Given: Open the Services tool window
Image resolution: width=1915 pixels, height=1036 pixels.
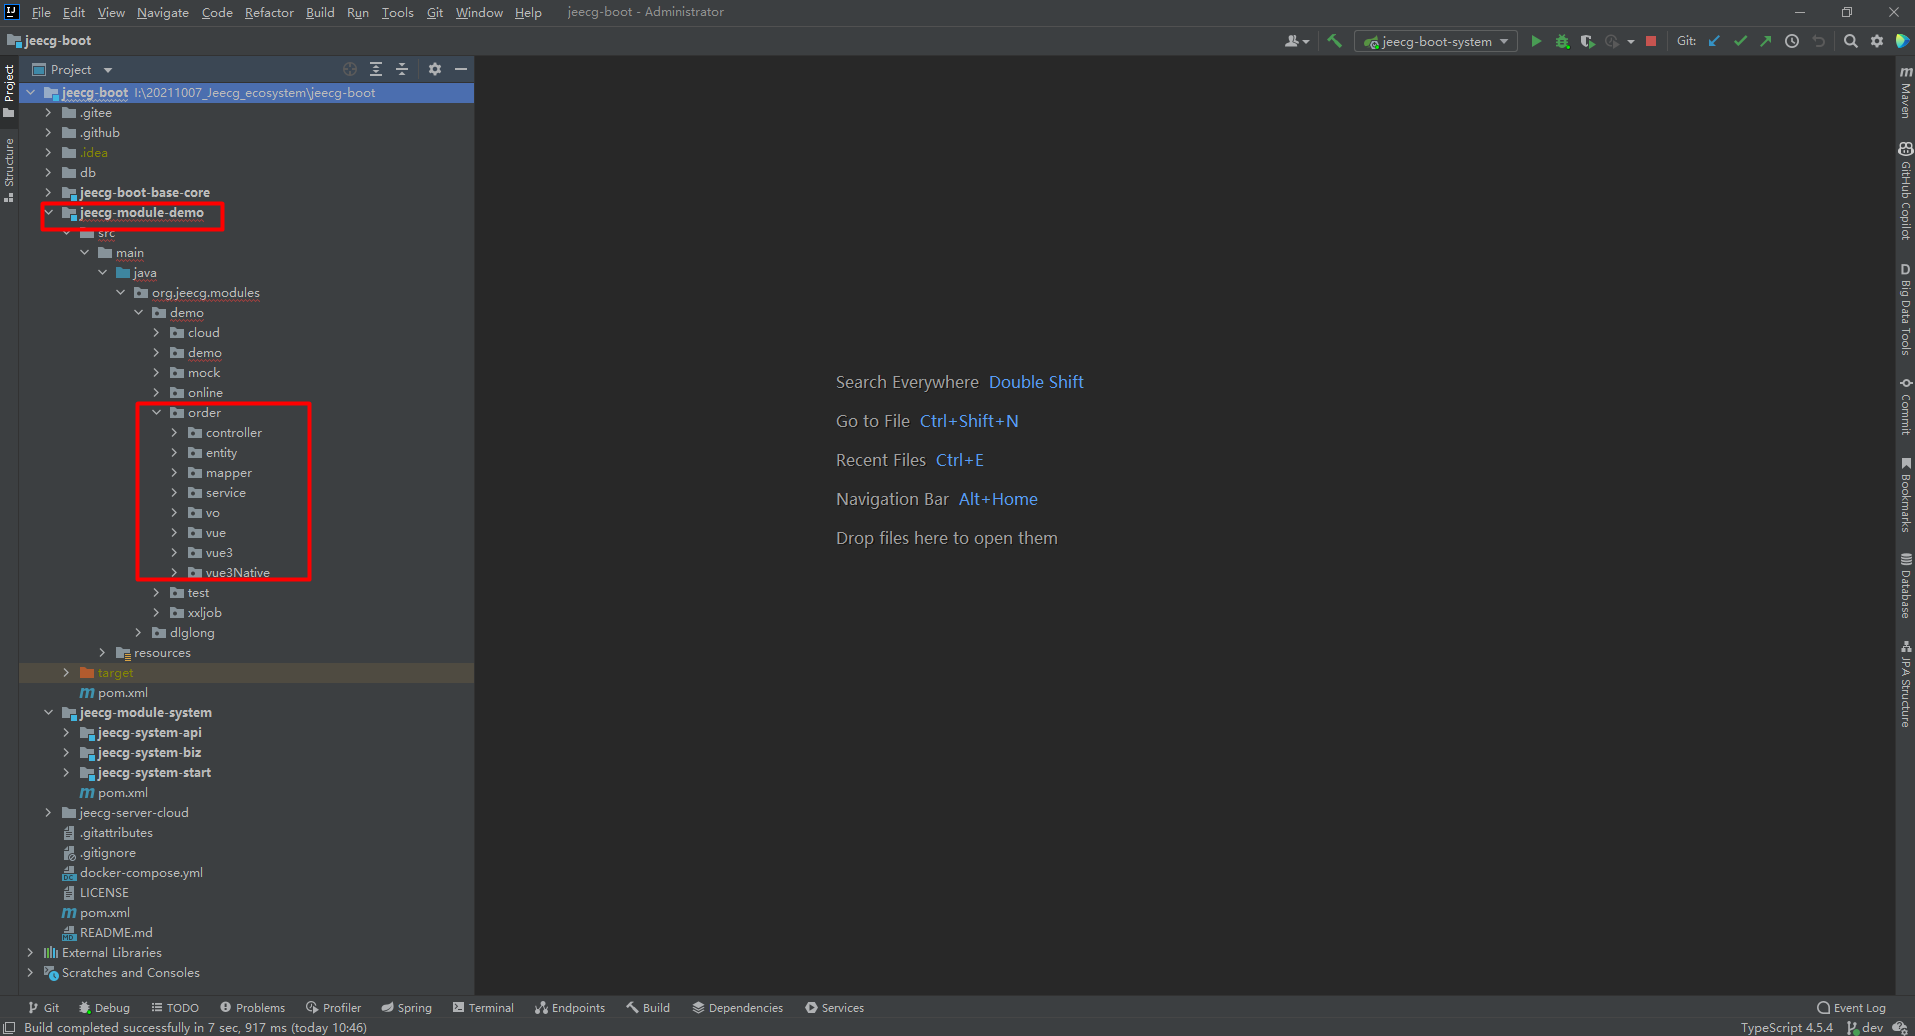Looking at the screenshot, I should click(x=834, y=1007).
